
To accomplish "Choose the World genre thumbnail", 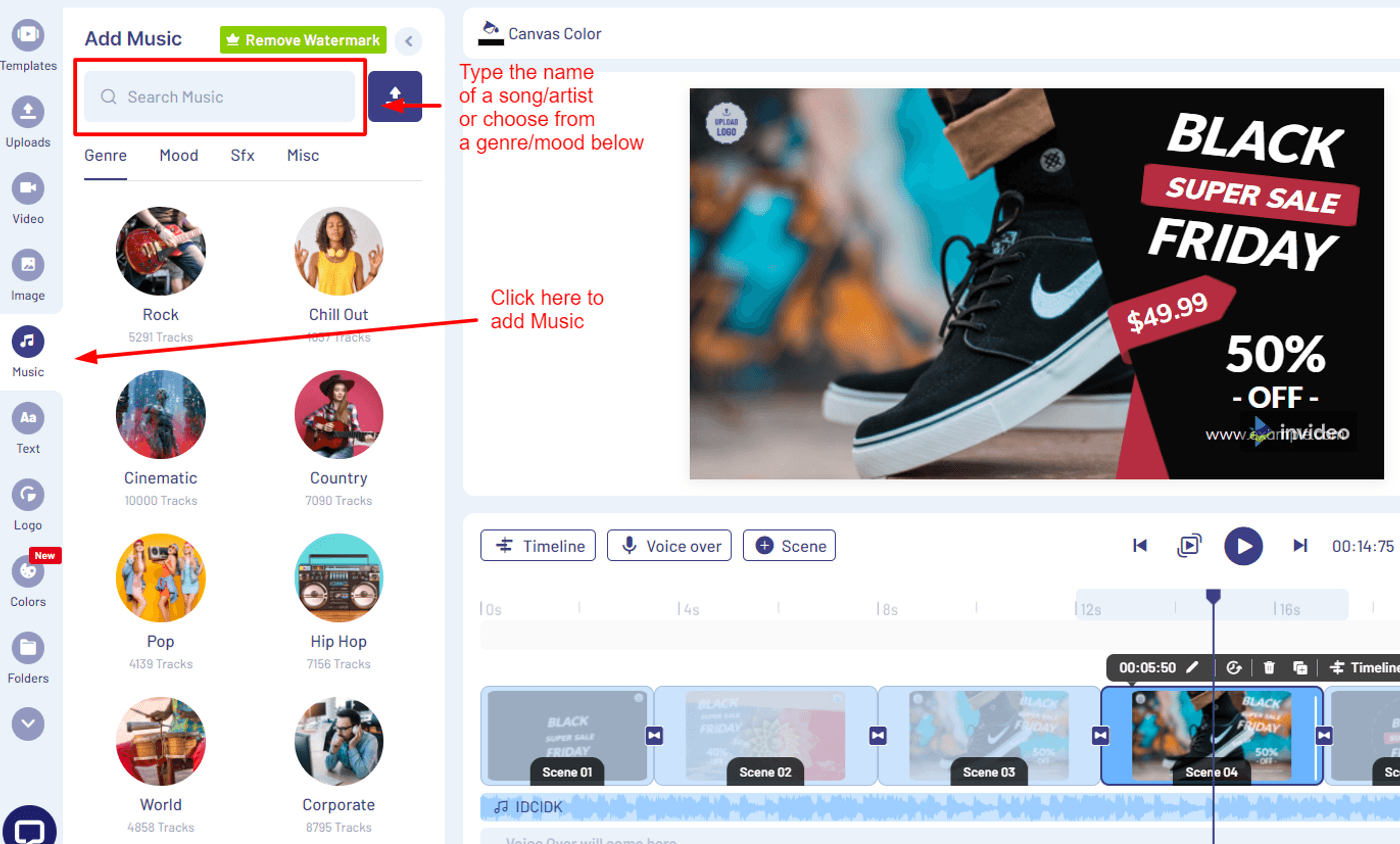I will click(161, 741).
